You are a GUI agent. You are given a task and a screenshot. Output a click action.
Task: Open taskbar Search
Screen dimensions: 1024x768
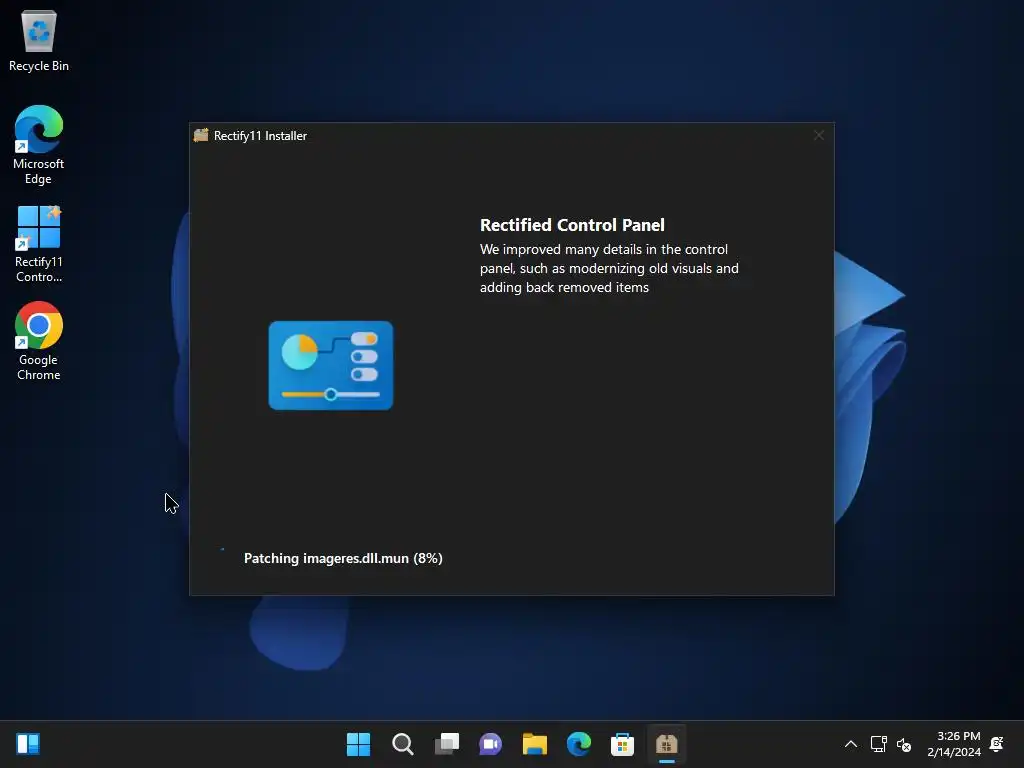(x=402, y=744)
